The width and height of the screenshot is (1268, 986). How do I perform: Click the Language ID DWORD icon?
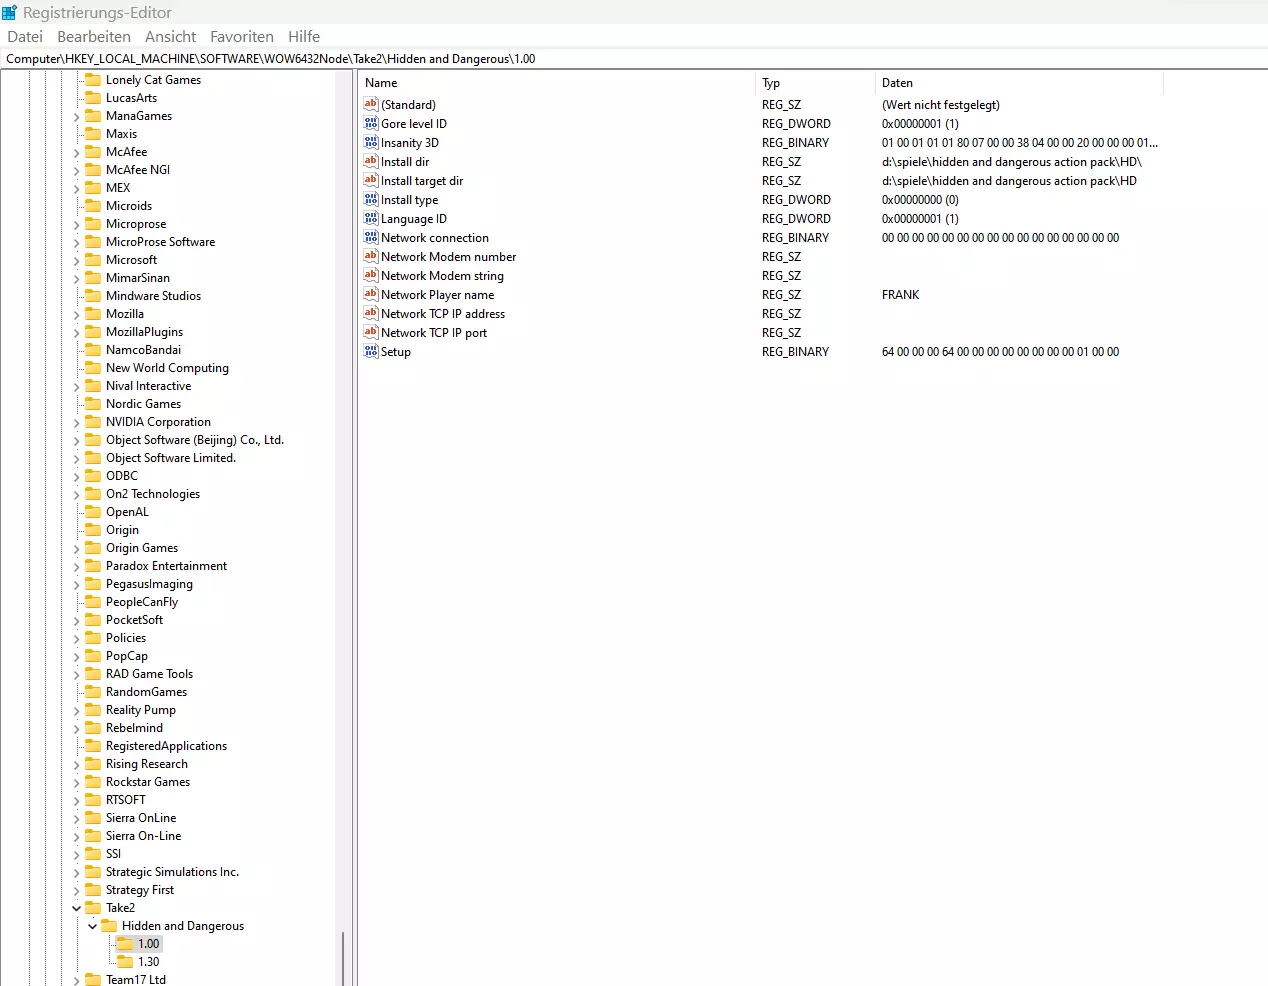371,218
